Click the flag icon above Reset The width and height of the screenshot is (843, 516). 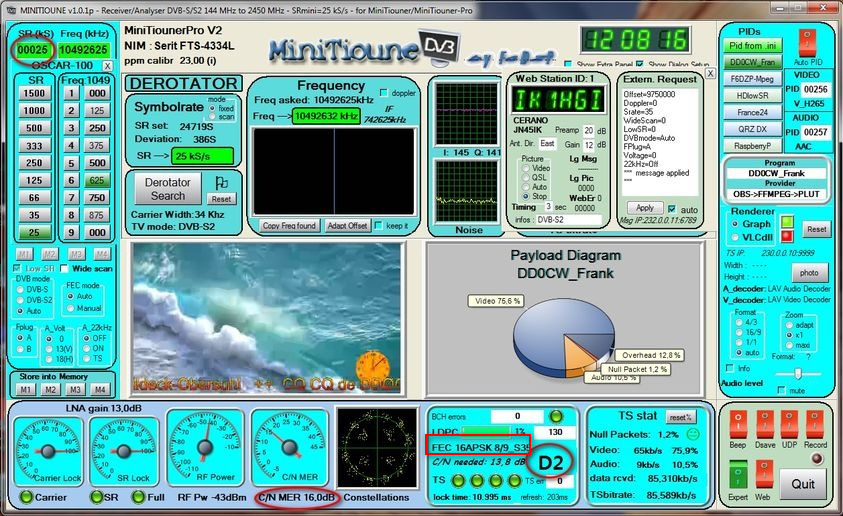click(x=221, y=183)
